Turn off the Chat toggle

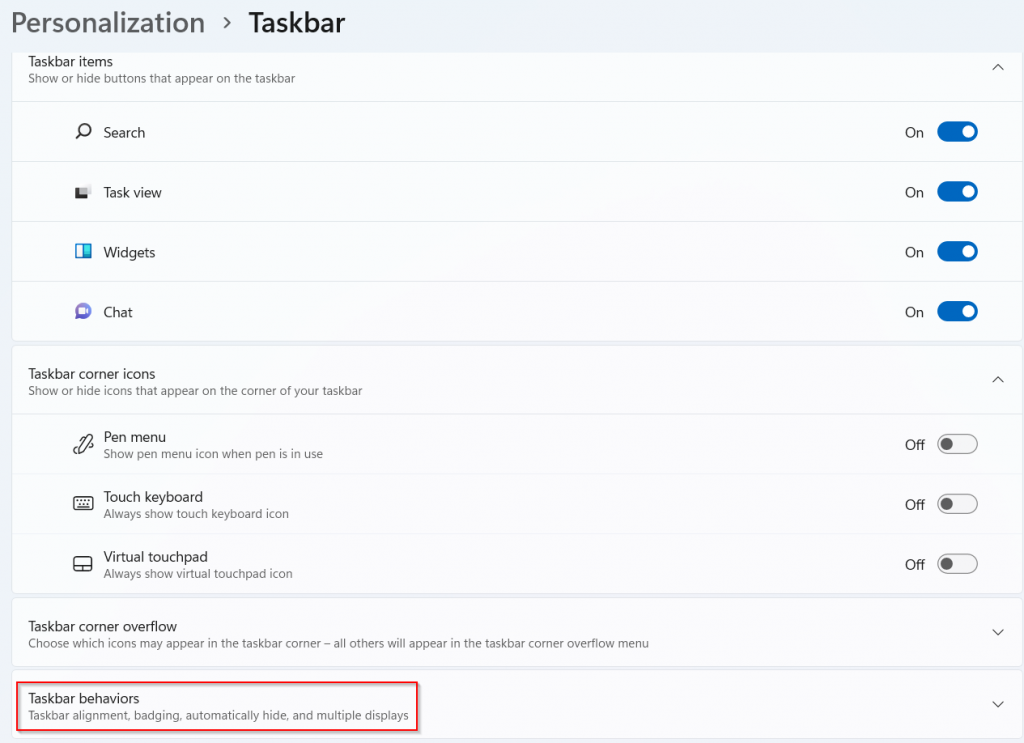[957, 311]
